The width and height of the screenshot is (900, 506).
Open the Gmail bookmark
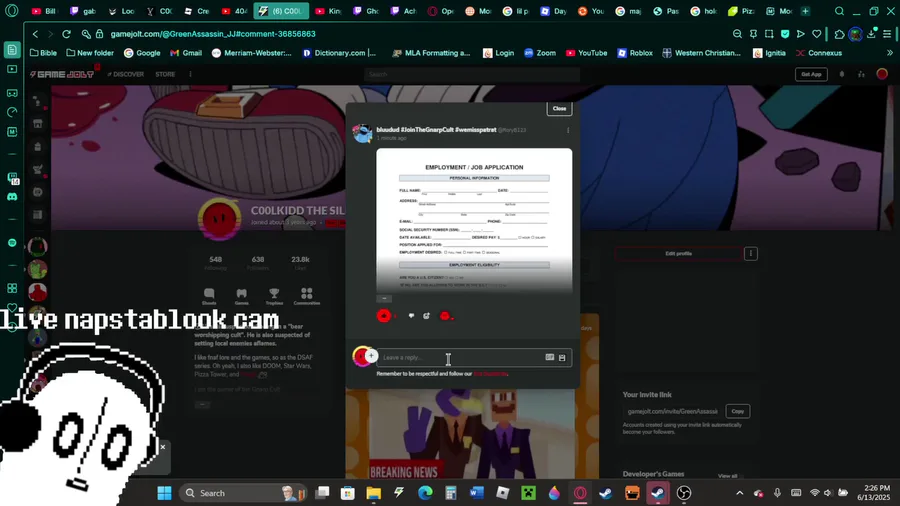(x=186, y=53)
